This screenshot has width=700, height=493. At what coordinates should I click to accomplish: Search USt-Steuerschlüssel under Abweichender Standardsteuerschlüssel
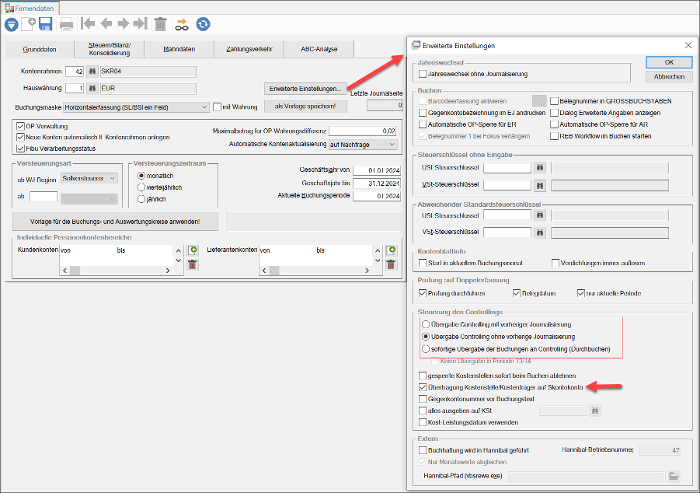(x=540, y=216)
